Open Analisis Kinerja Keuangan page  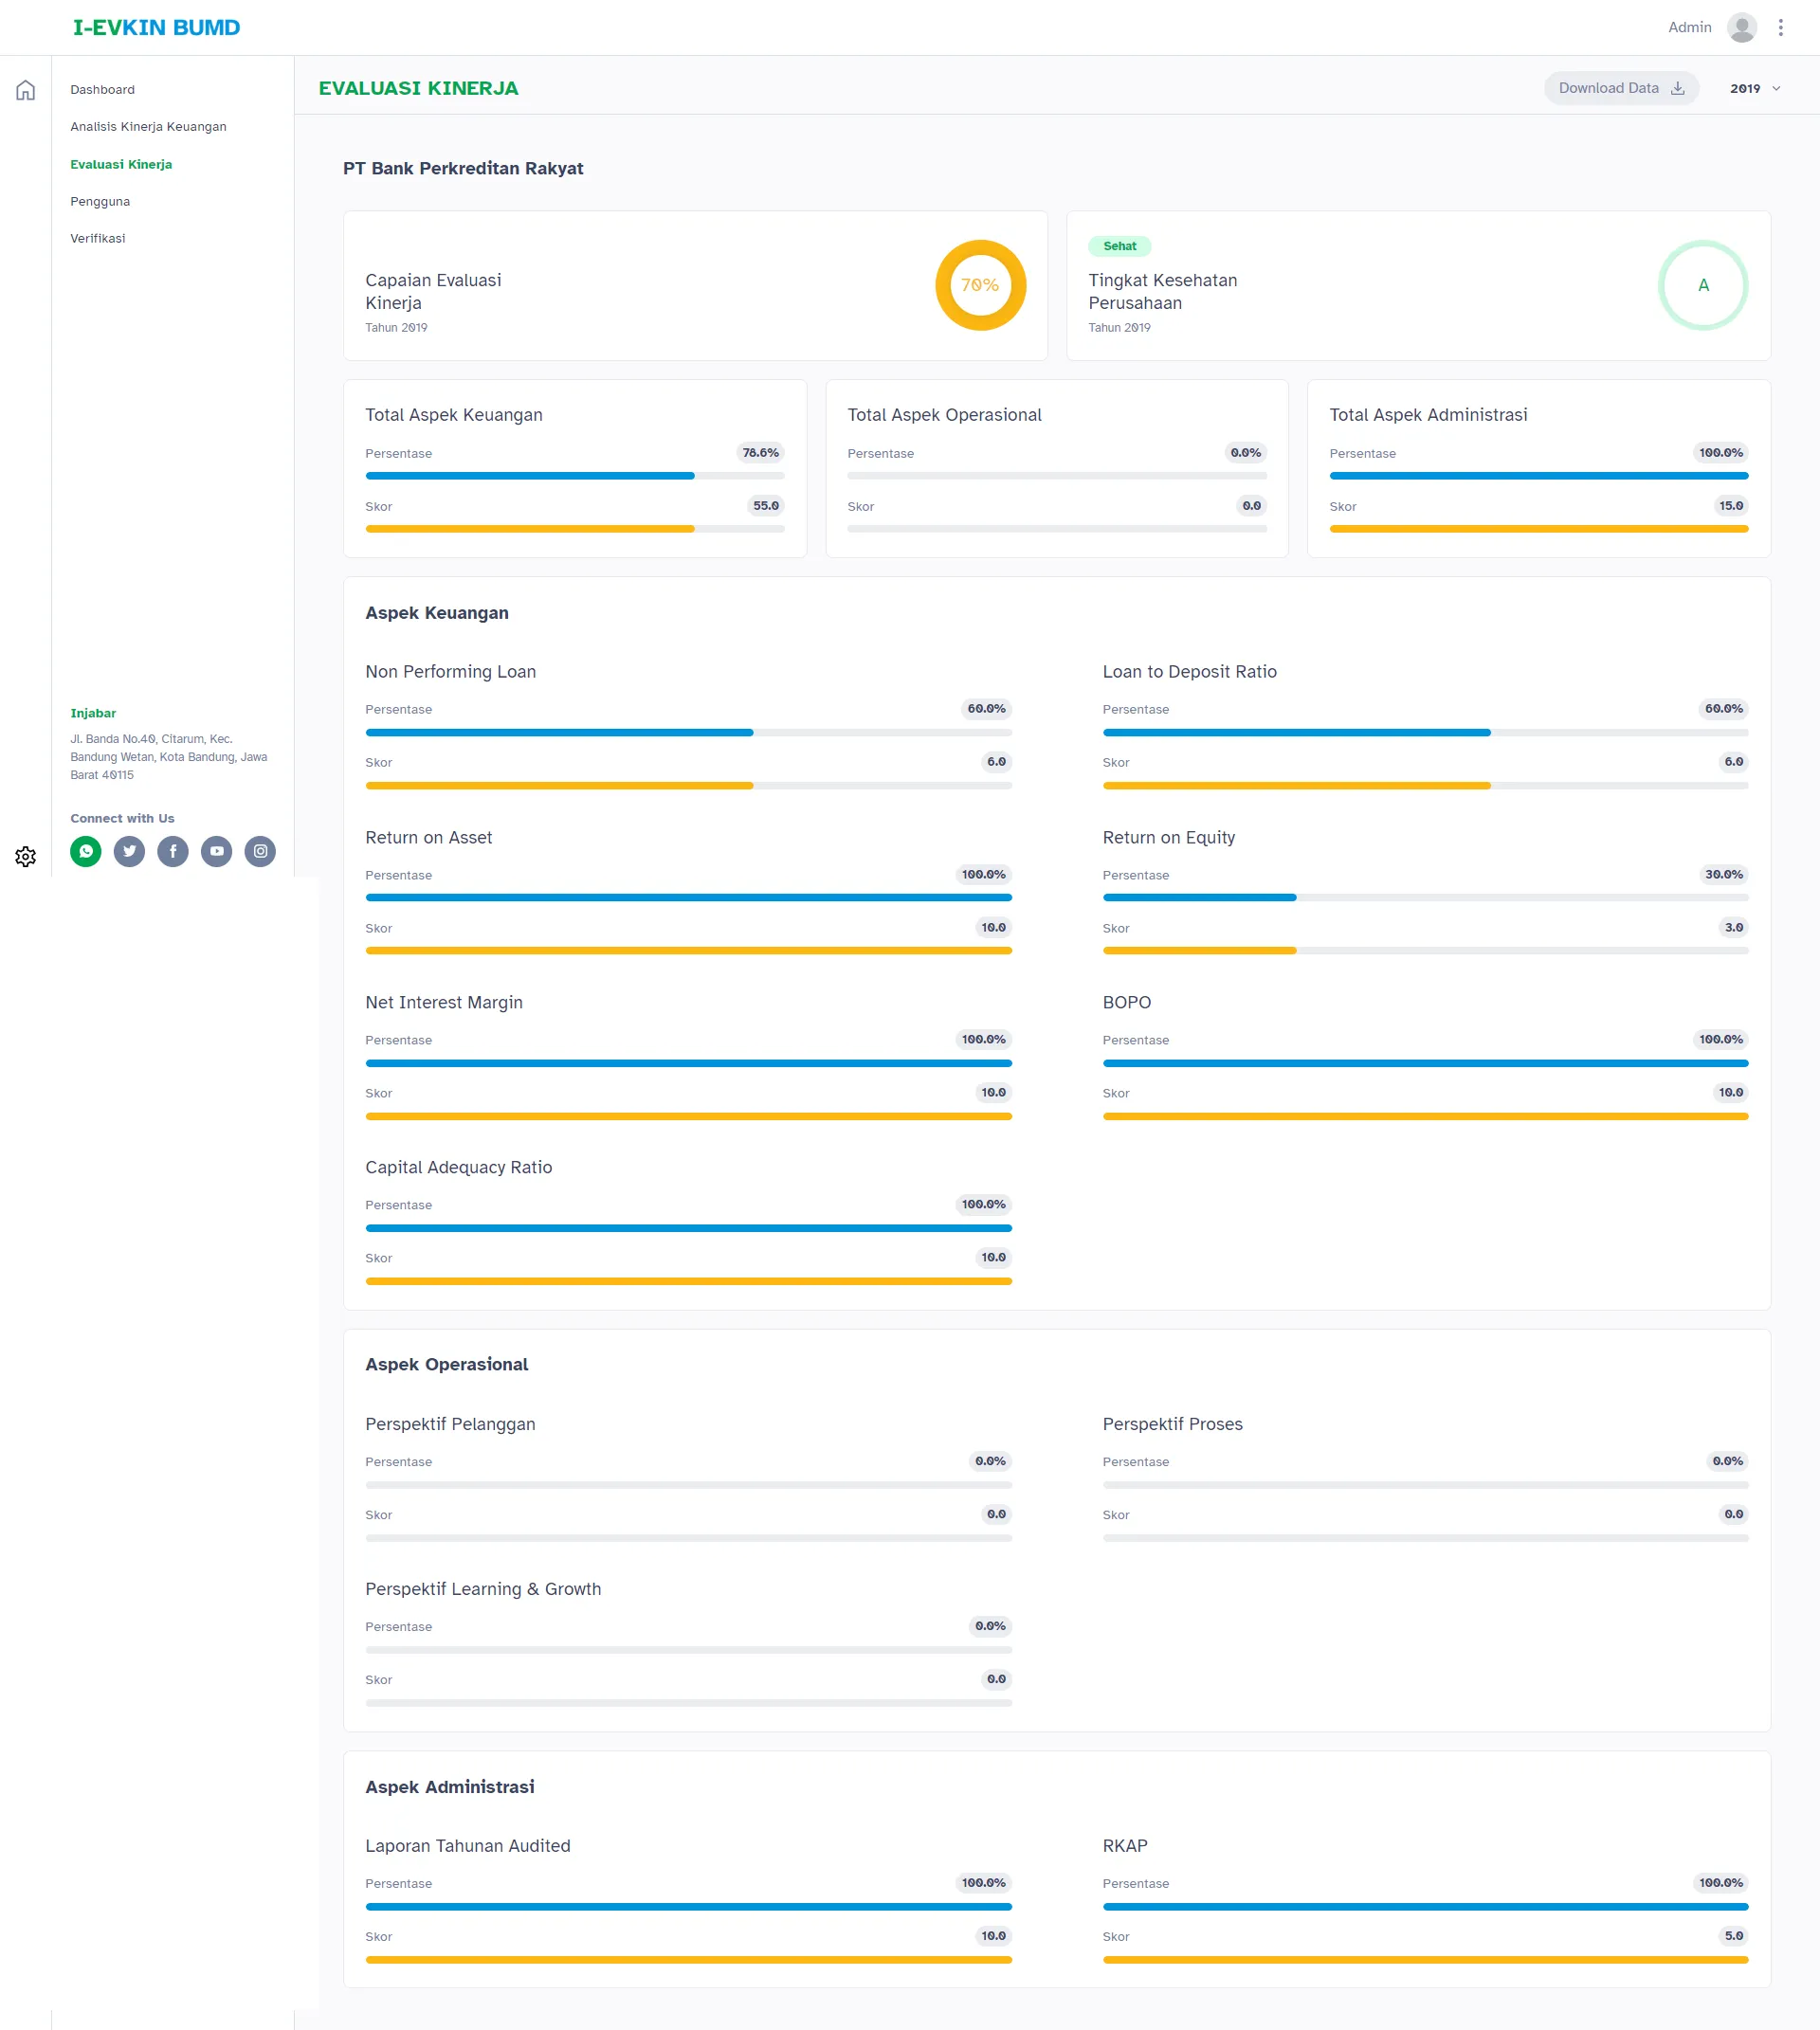coord(148,126)
